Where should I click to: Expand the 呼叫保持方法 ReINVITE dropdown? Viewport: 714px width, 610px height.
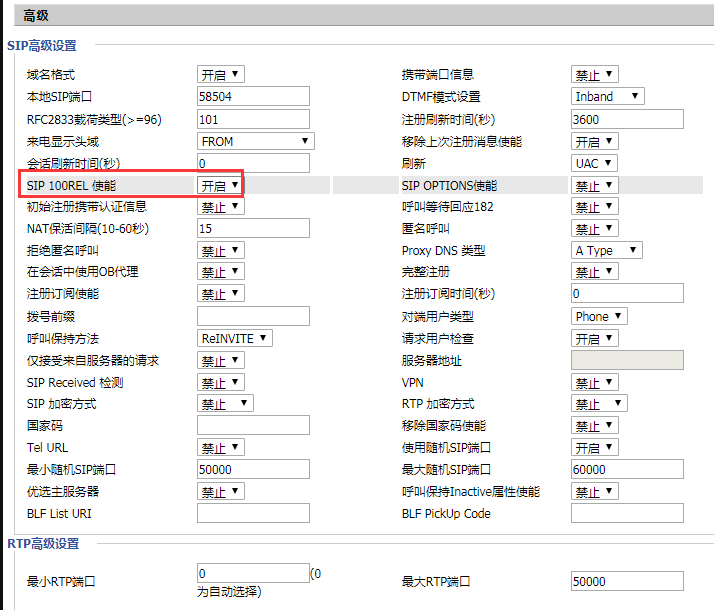coord(234,338)
